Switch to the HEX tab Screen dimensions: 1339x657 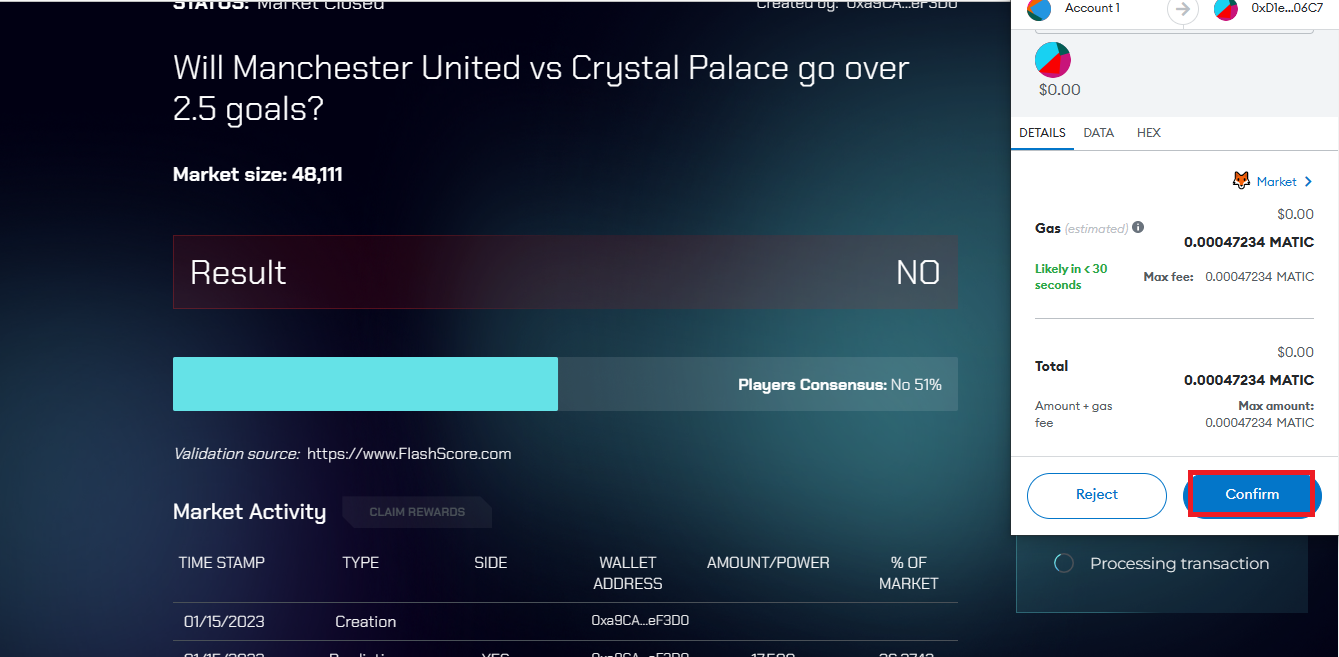pyautogui.click(x=1149, y=133)
